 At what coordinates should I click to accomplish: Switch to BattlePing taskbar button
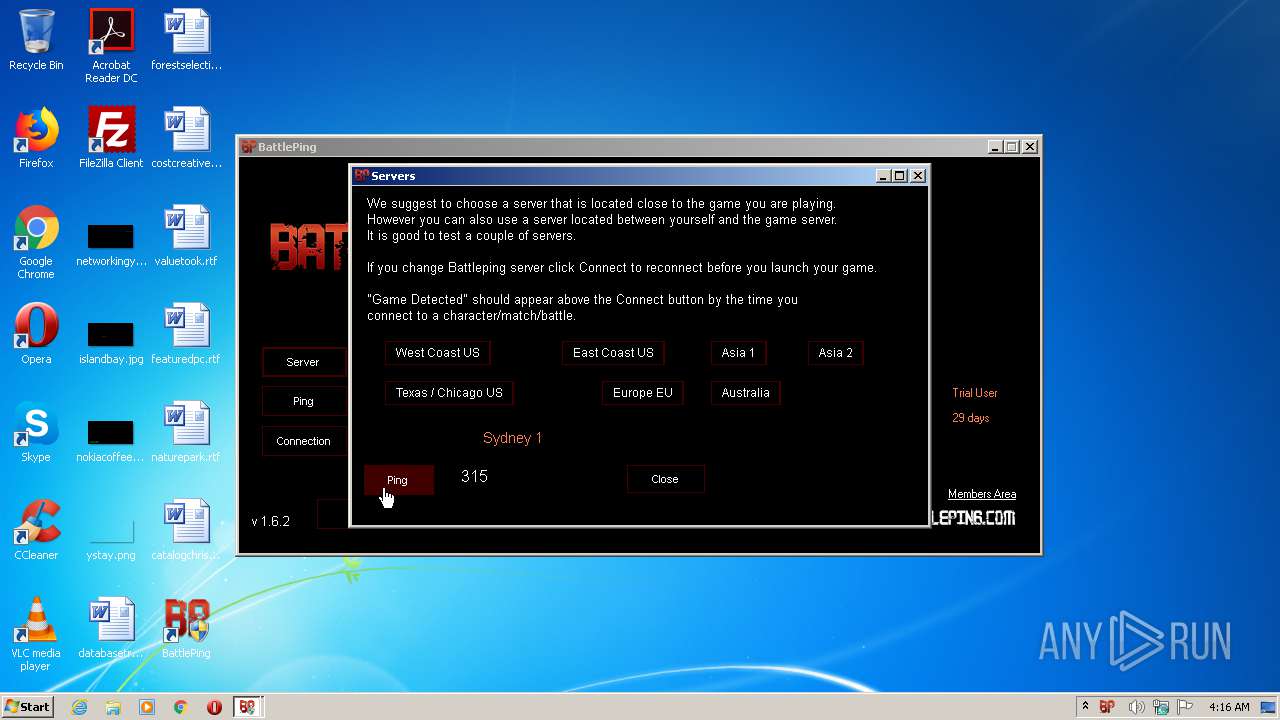247,707
